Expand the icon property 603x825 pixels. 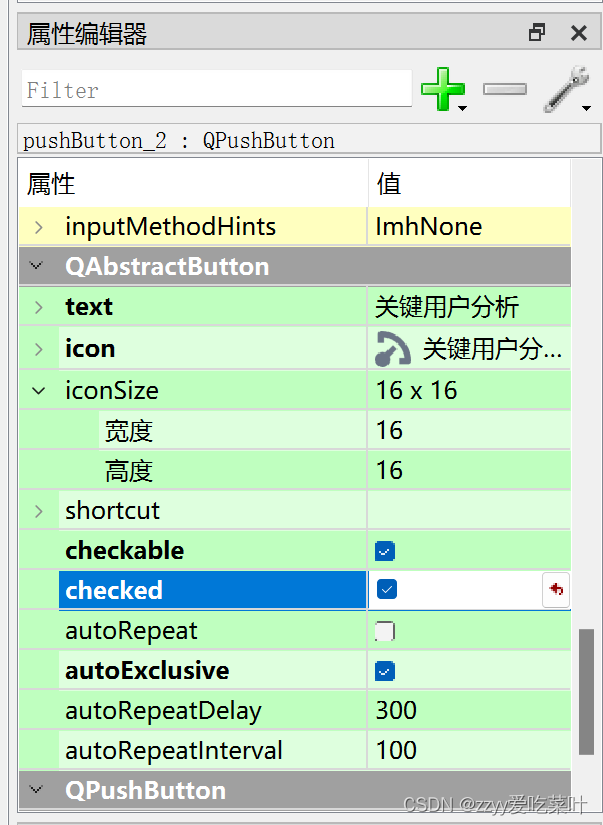[38, 348]
